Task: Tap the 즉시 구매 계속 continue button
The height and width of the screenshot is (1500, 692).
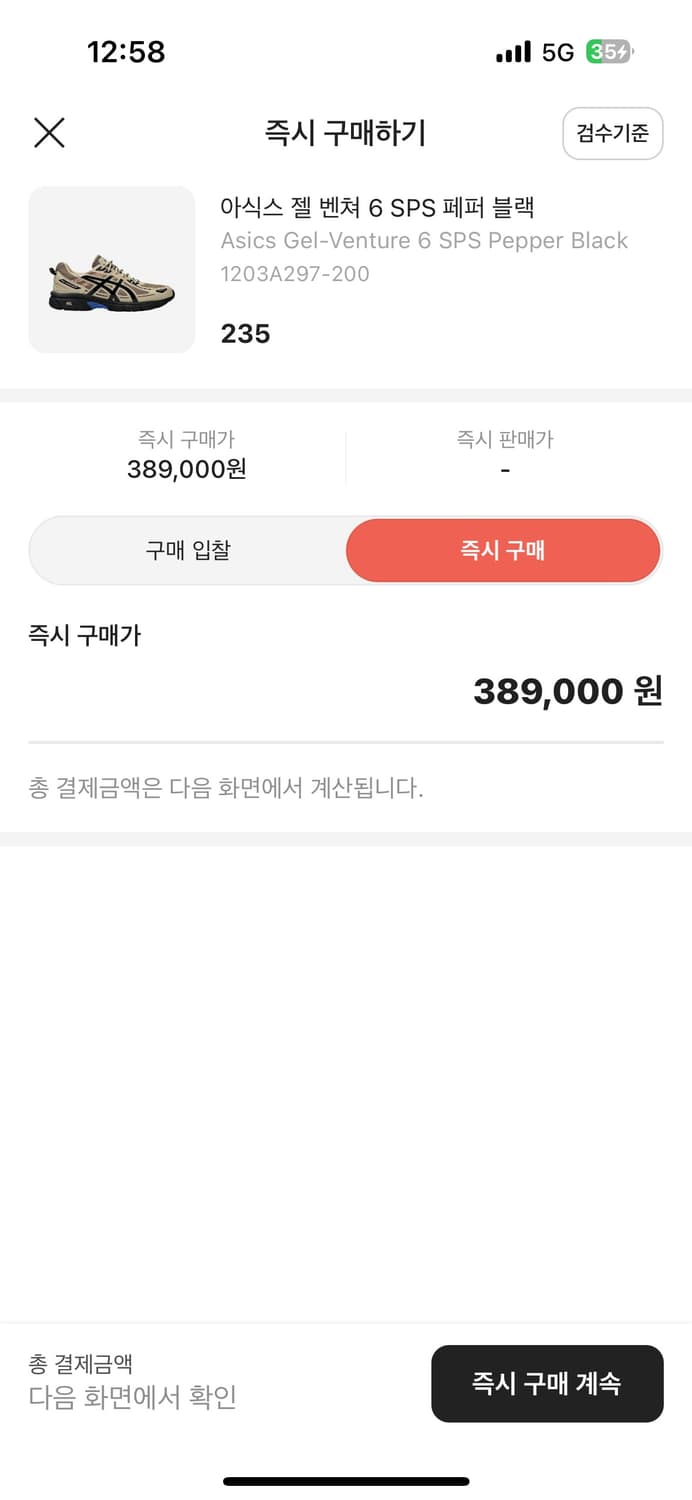Action: 547,1384
